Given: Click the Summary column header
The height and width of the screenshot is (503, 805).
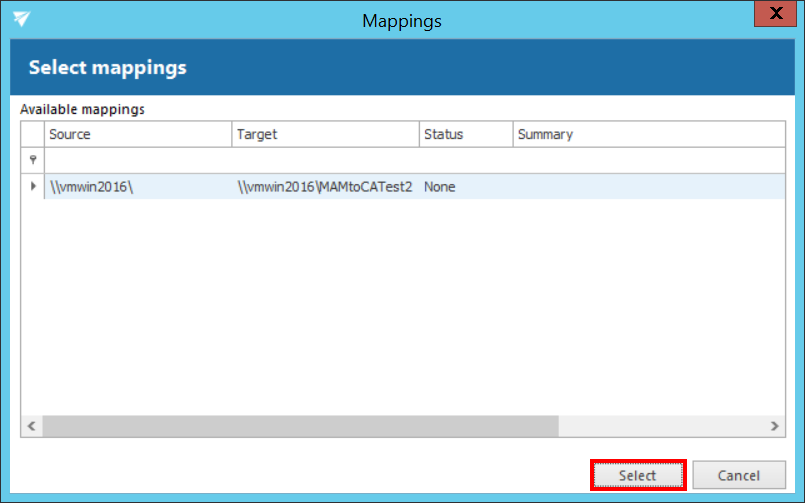Looking at the screenshot, I should pos(648,134).
